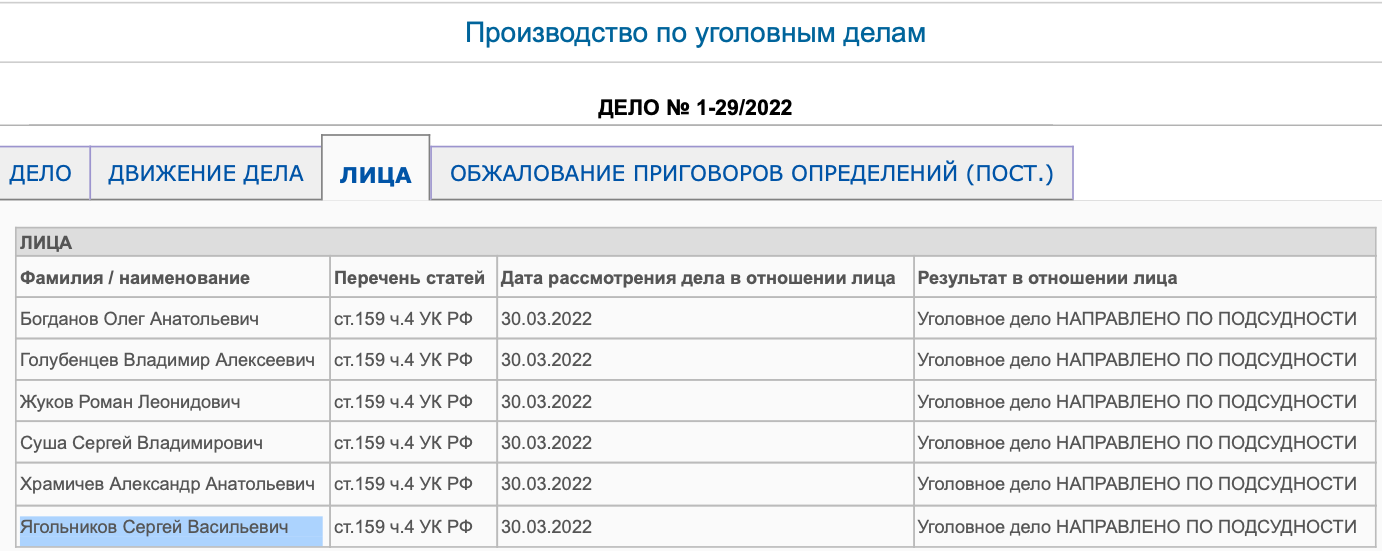Image resolution: width=1382 pixels, height=551 pixels.
Task: Click the date cell for Жуков
Action: 547,402
